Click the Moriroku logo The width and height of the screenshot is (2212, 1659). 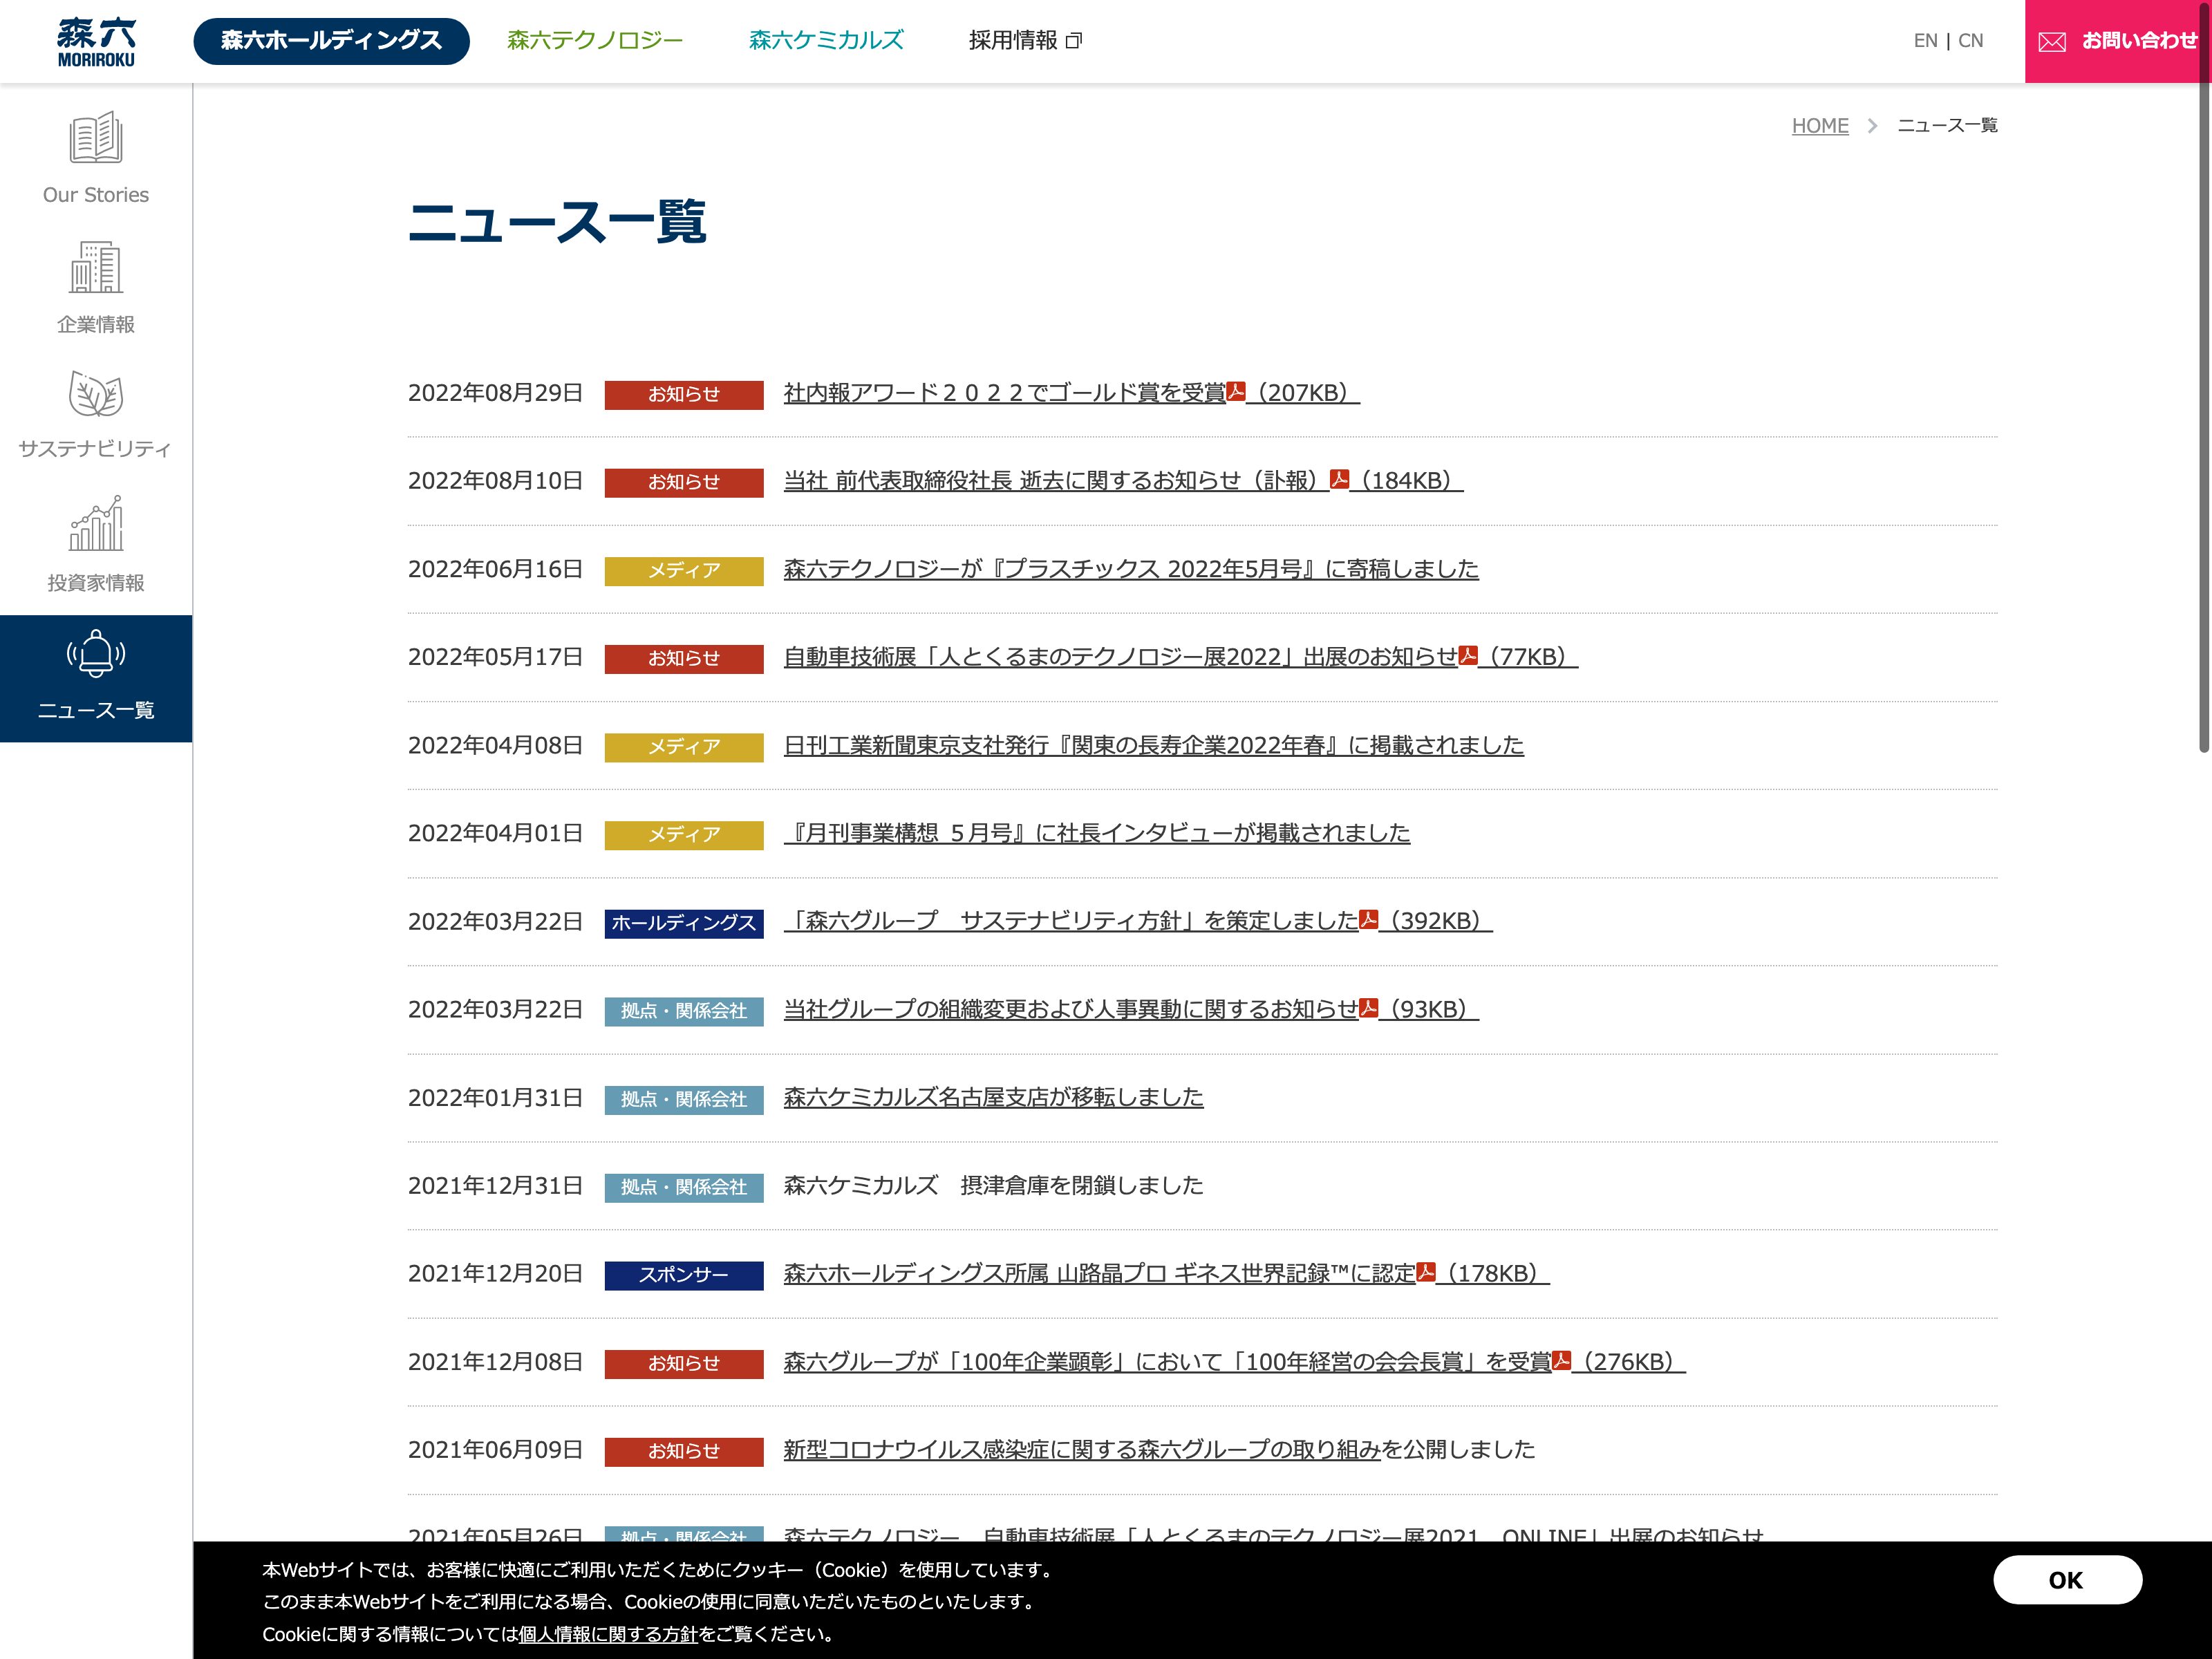click(96, 42)
